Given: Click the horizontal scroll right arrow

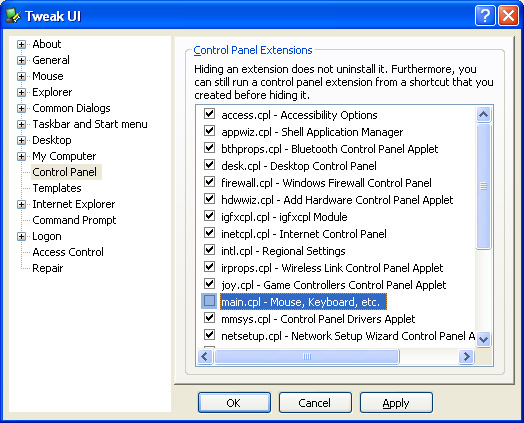Looking at the screenshot, I should [x=466, y=357].
